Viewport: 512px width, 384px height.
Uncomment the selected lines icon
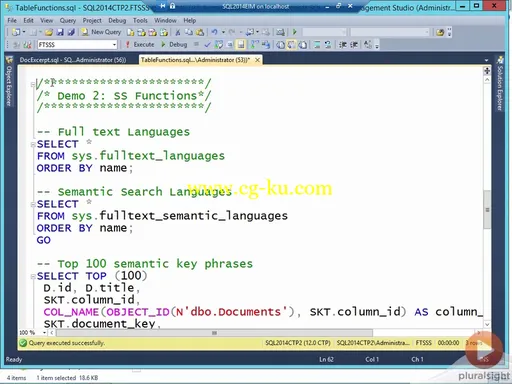click(328, 45)
